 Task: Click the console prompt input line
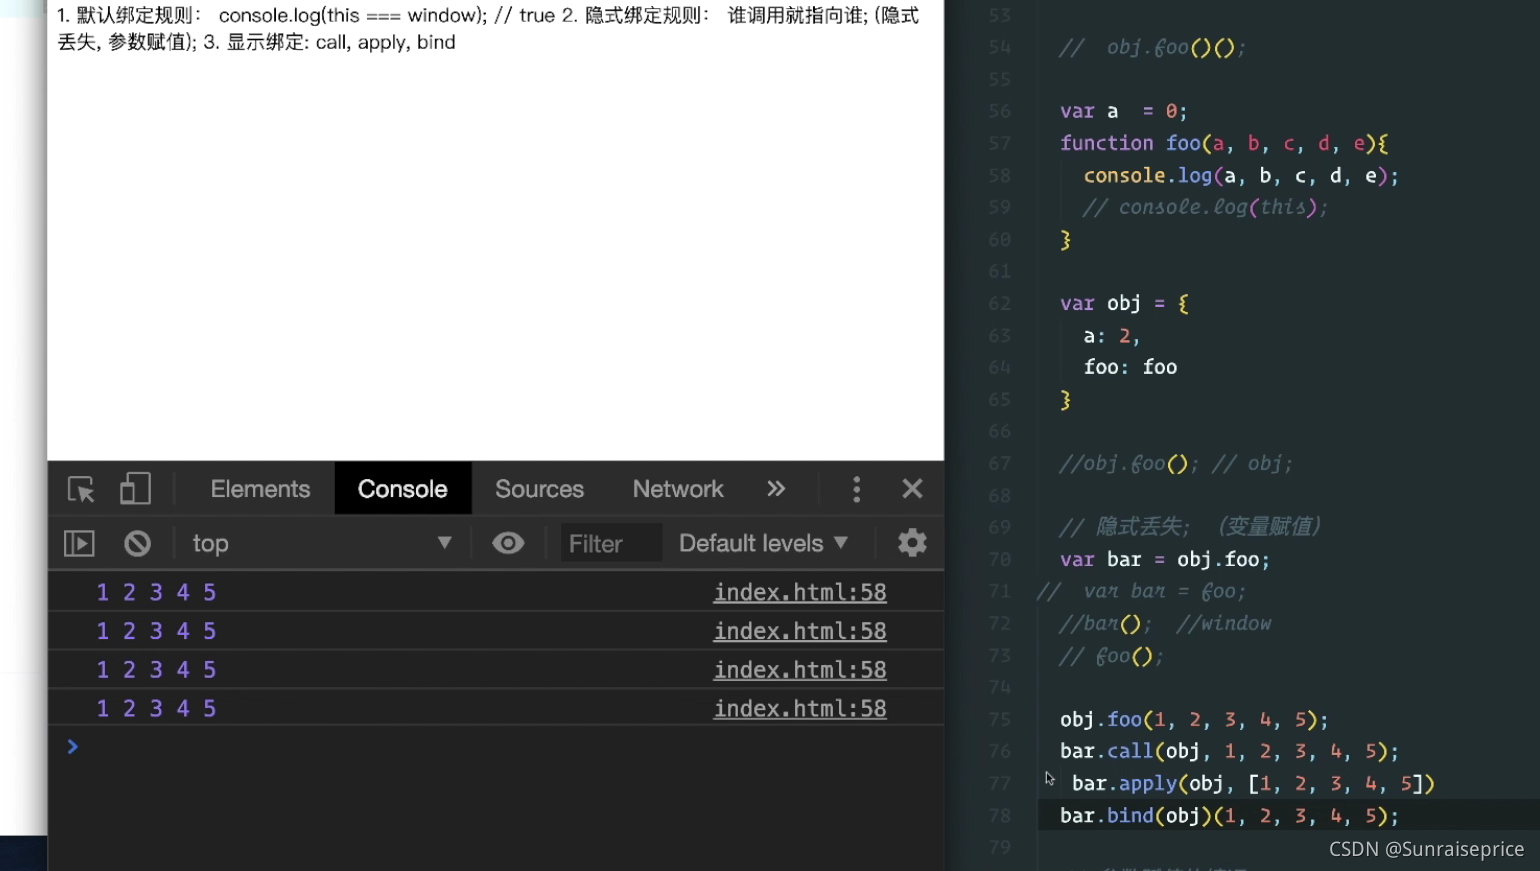coord(496,747)
